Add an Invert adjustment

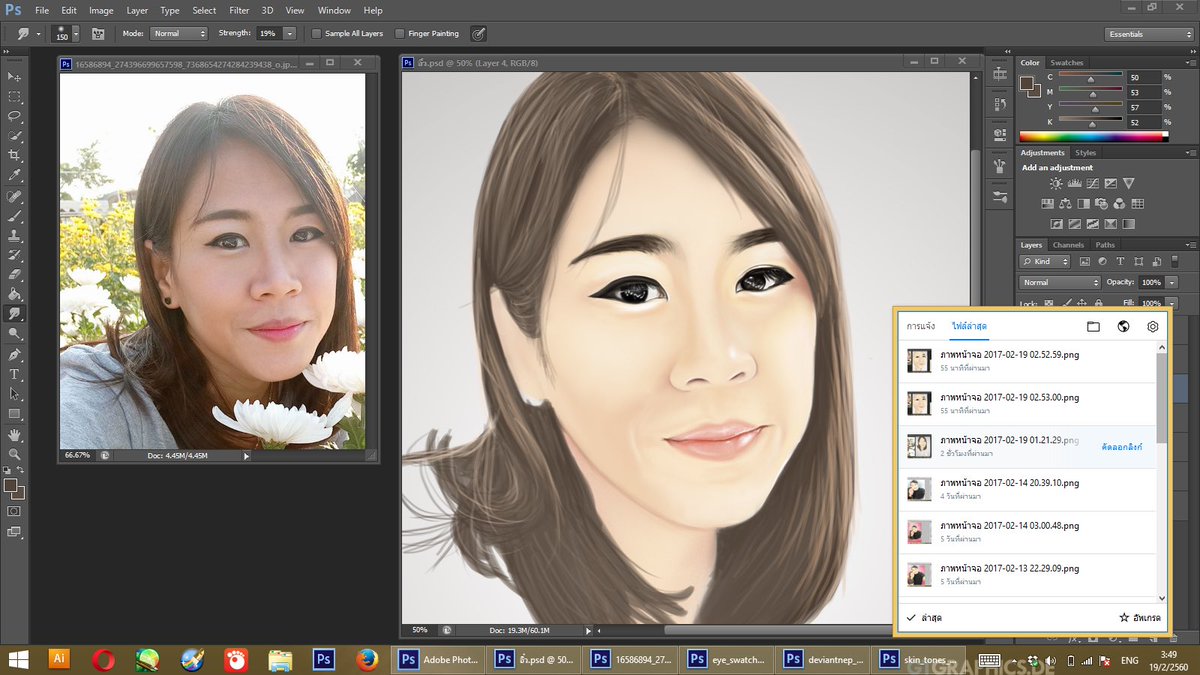pos(1057,224)
